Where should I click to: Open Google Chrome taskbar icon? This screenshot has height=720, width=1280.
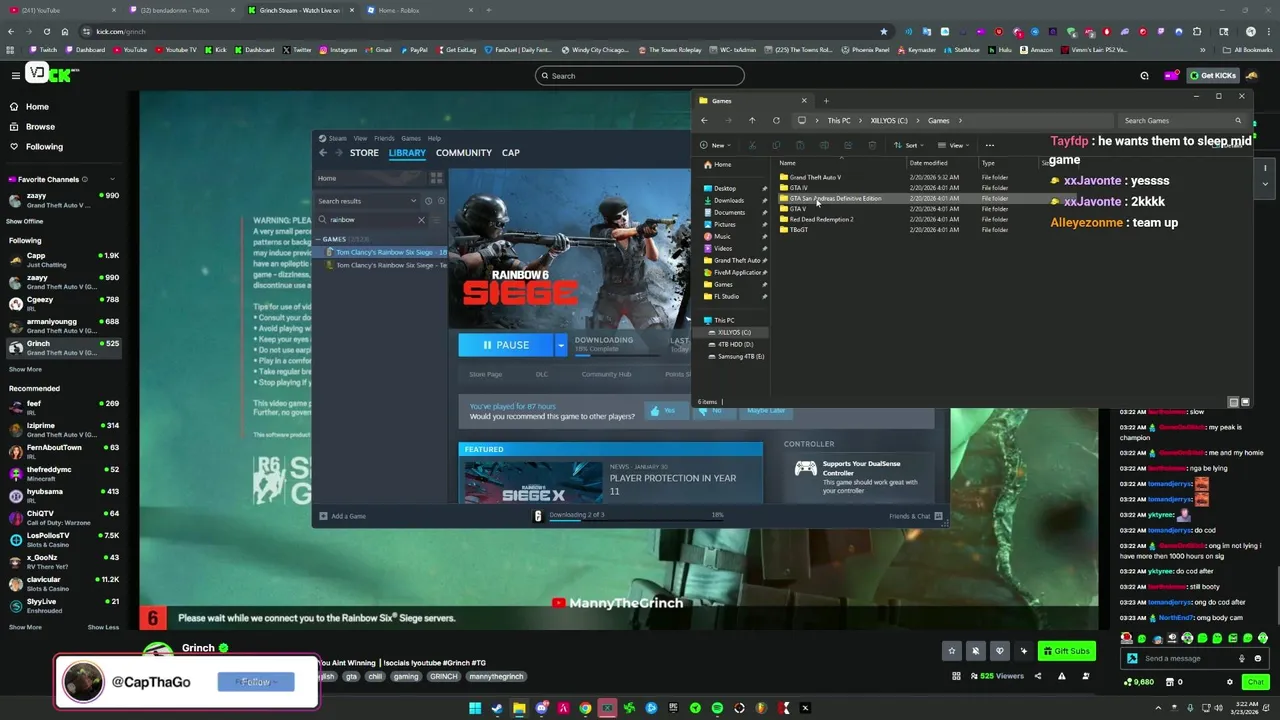click(585, 708)
